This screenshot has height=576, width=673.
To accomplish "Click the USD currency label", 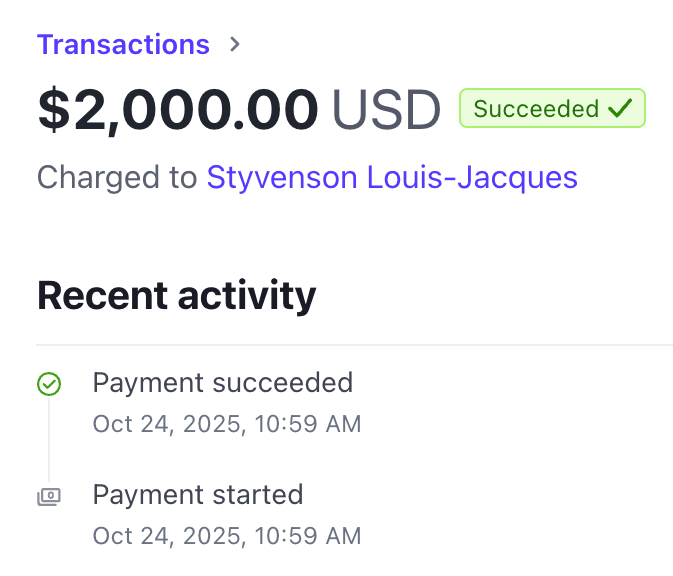I will click(386, 110).
